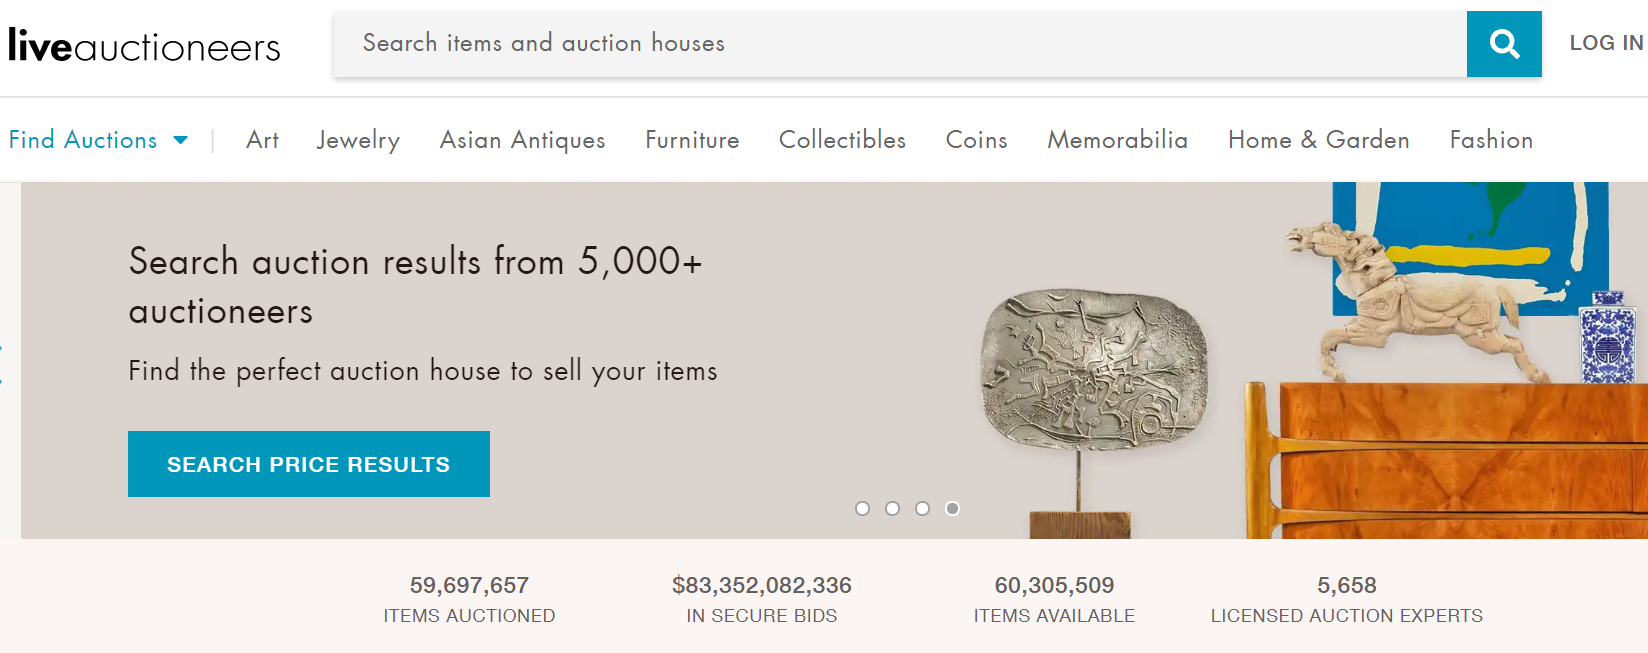Open the Fashion category
This screenshot has height=653, width=1648.
point(1490,140)
